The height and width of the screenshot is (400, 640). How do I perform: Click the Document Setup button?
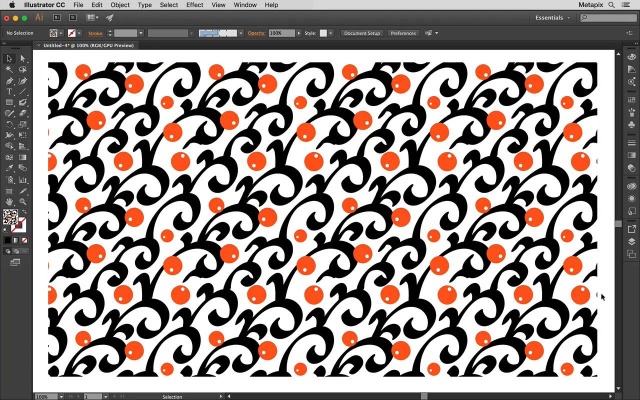click(362, 33)
